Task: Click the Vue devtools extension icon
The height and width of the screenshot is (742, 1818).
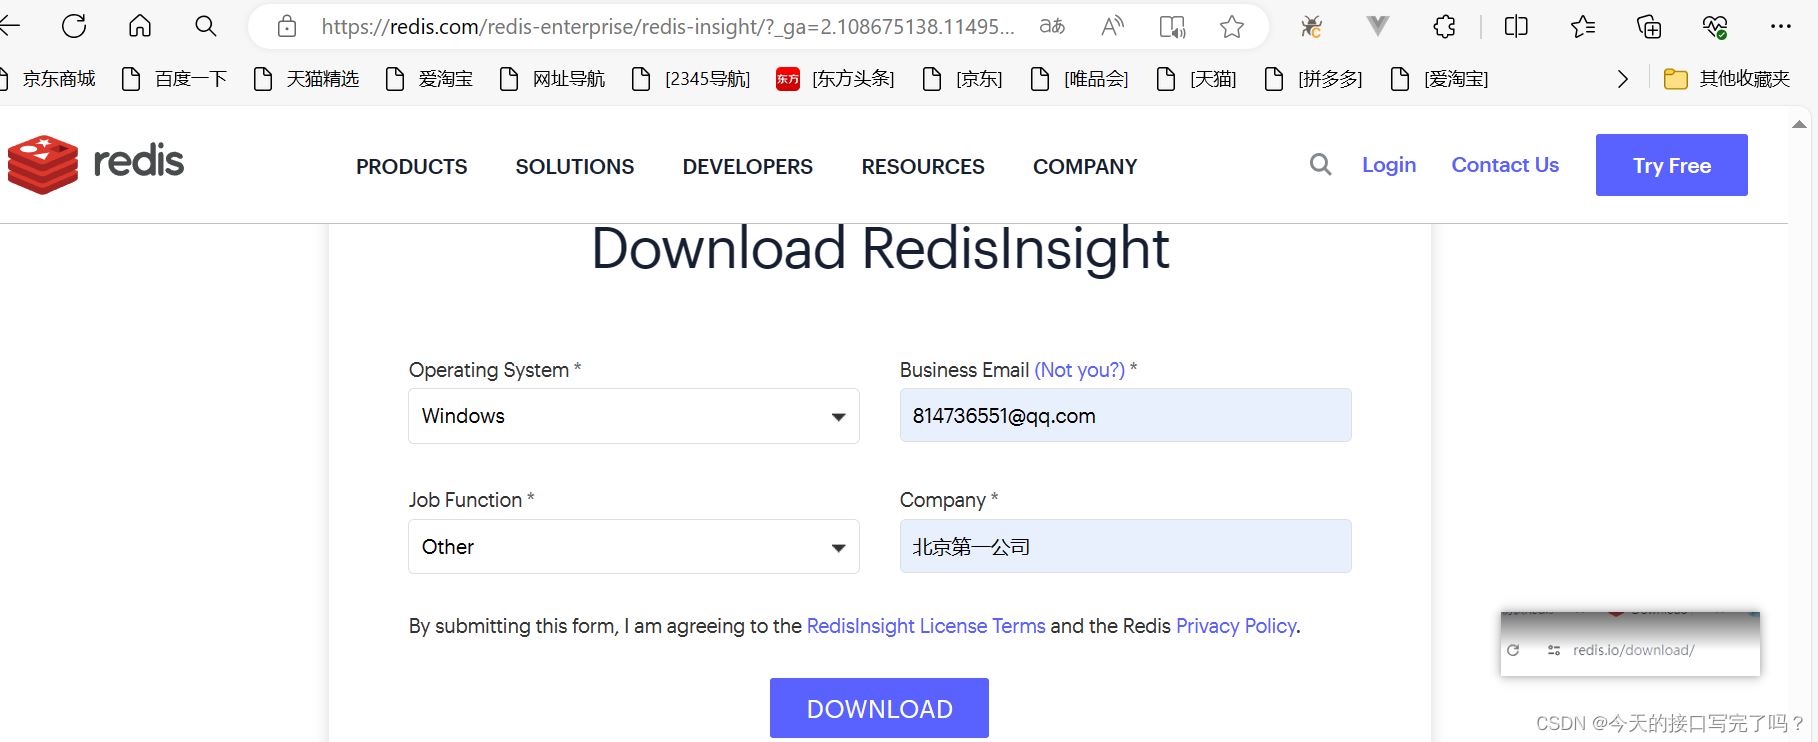Action: 1378,26
